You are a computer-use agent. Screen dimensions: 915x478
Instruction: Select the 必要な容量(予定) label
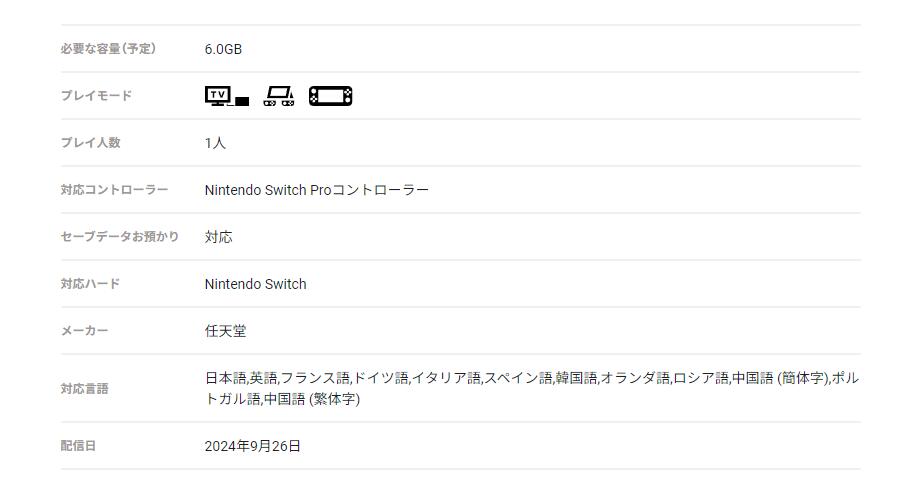point(108,49)
